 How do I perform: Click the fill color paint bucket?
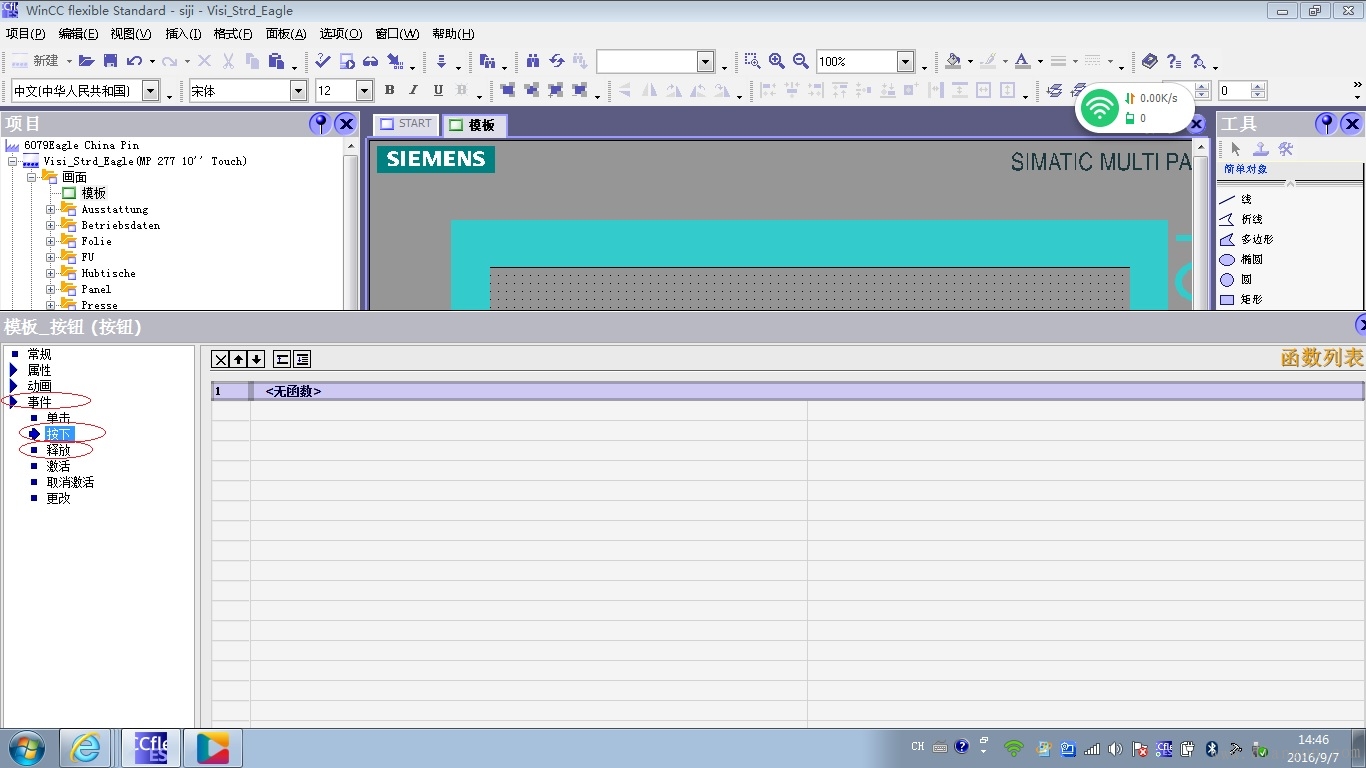(x=953, y=61)
